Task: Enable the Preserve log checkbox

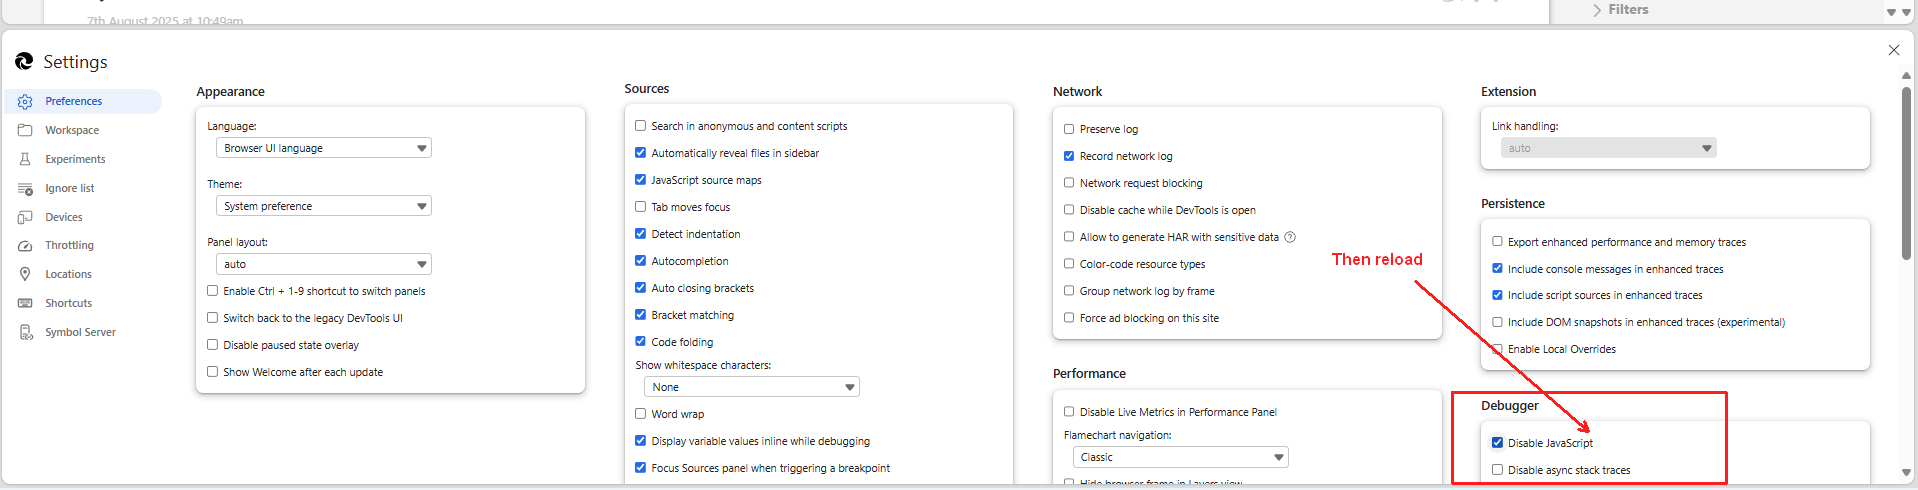Action: click(x=1069, y=129)
